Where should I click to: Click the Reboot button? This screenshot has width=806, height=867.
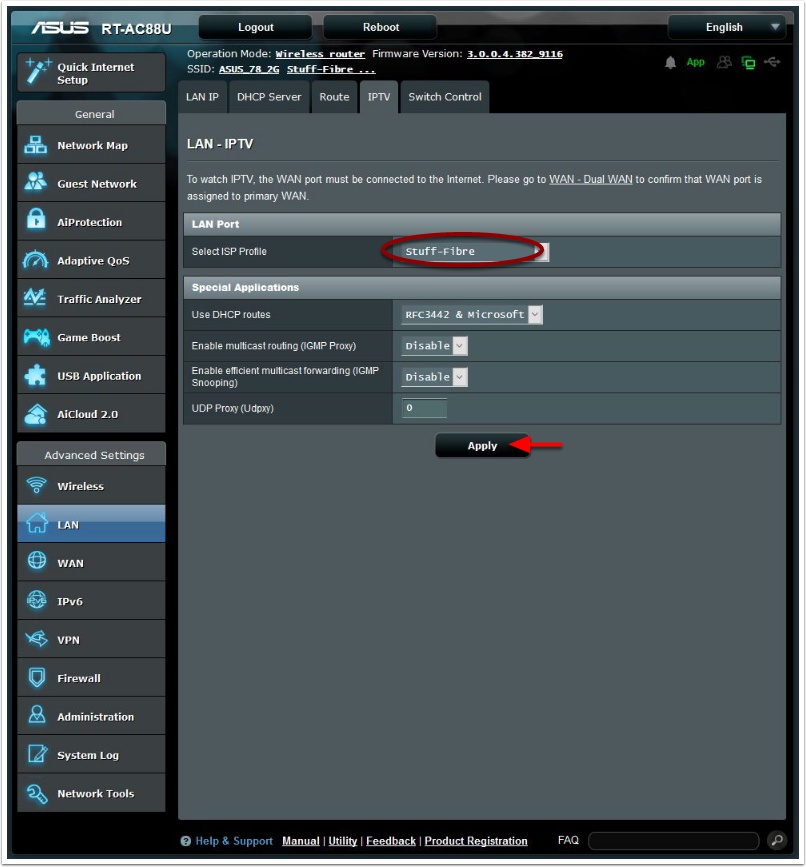tap(380, 27)
